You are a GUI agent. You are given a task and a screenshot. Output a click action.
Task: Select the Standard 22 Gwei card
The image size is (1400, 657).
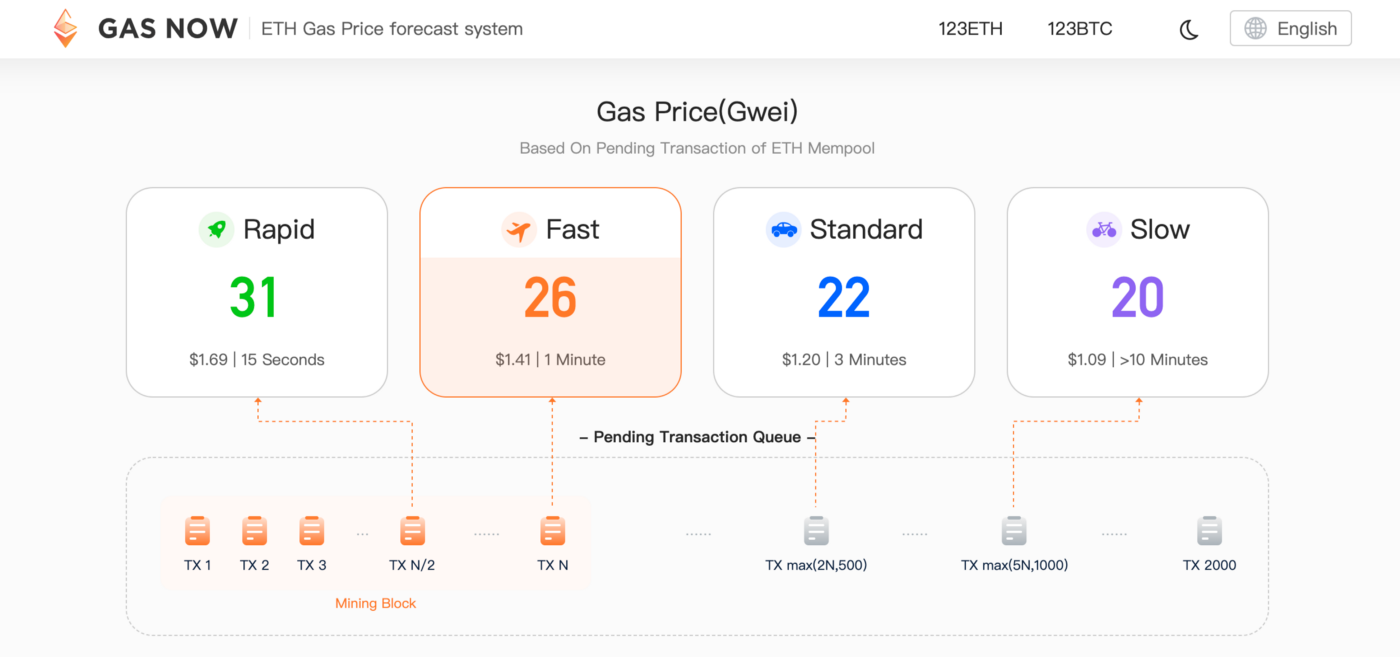point(844,292)
